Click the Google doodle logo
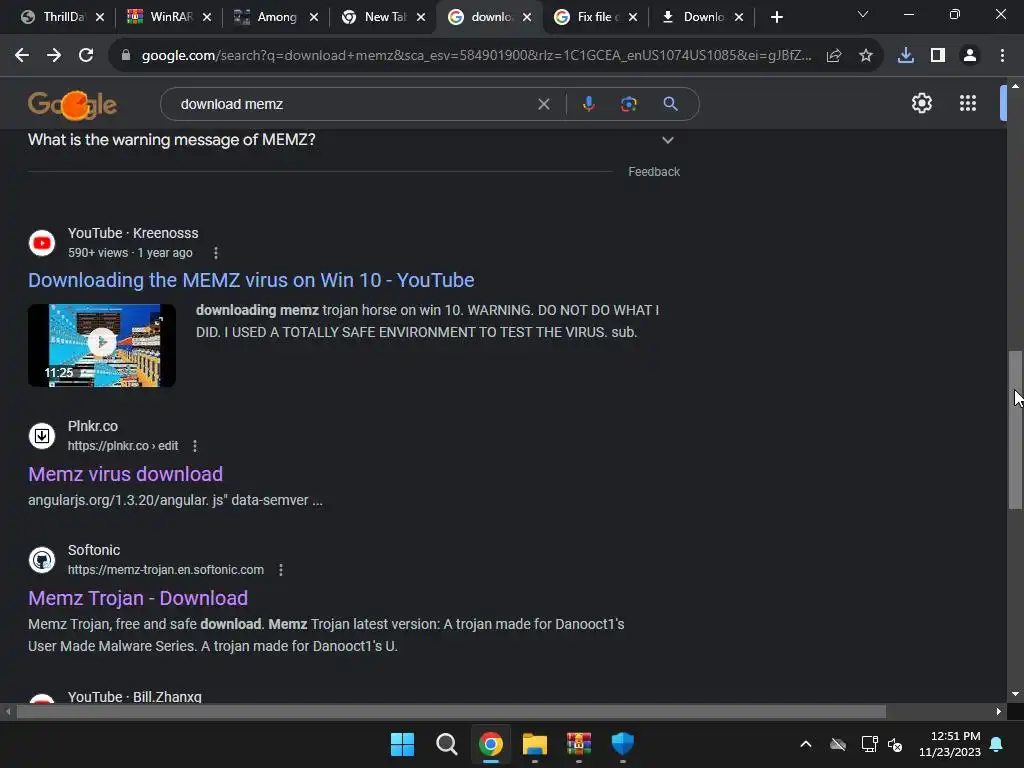The width and height of the screenshot is (1024, 768). [72, 104]
